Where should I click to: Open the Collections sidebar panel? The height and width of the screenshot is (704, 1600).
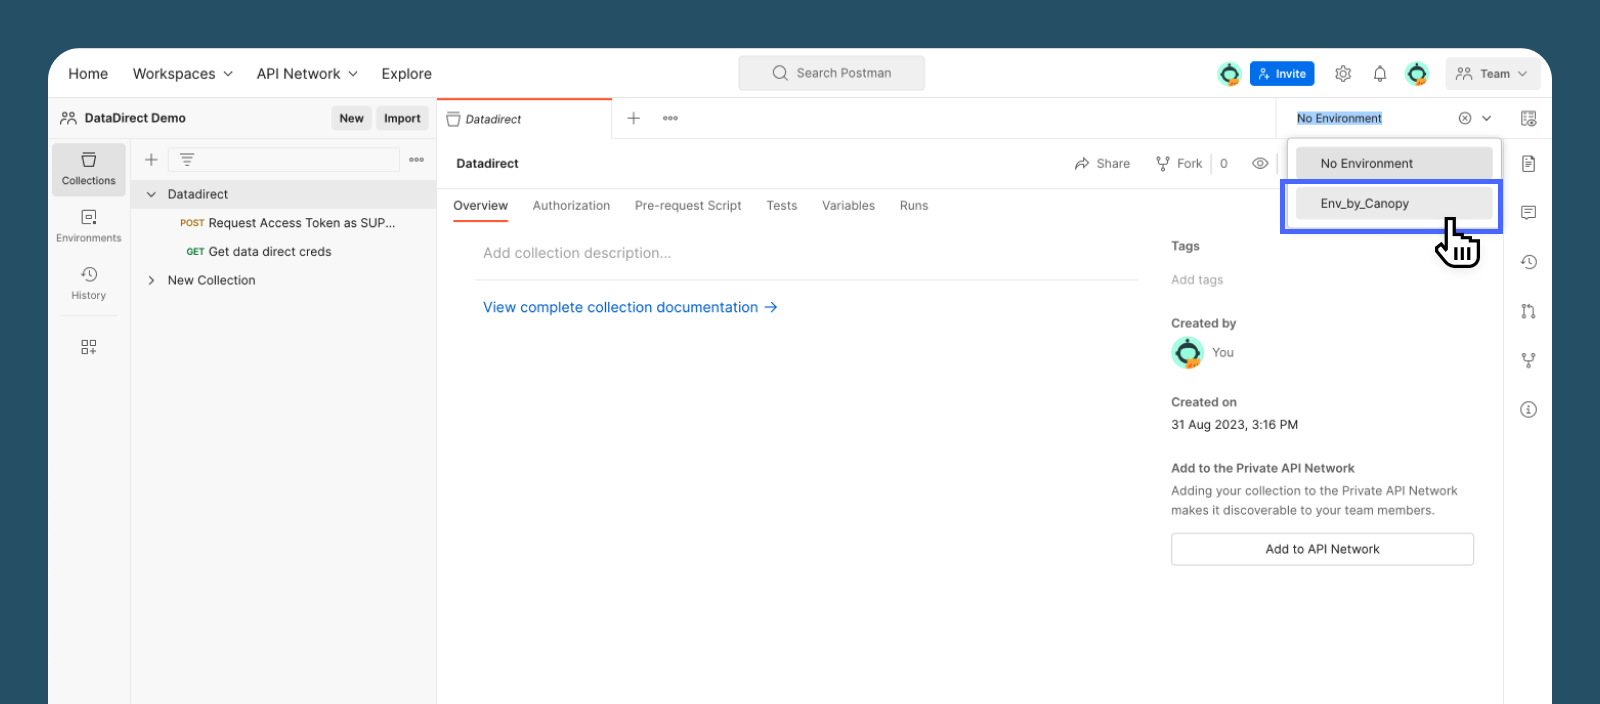point(89,168)
